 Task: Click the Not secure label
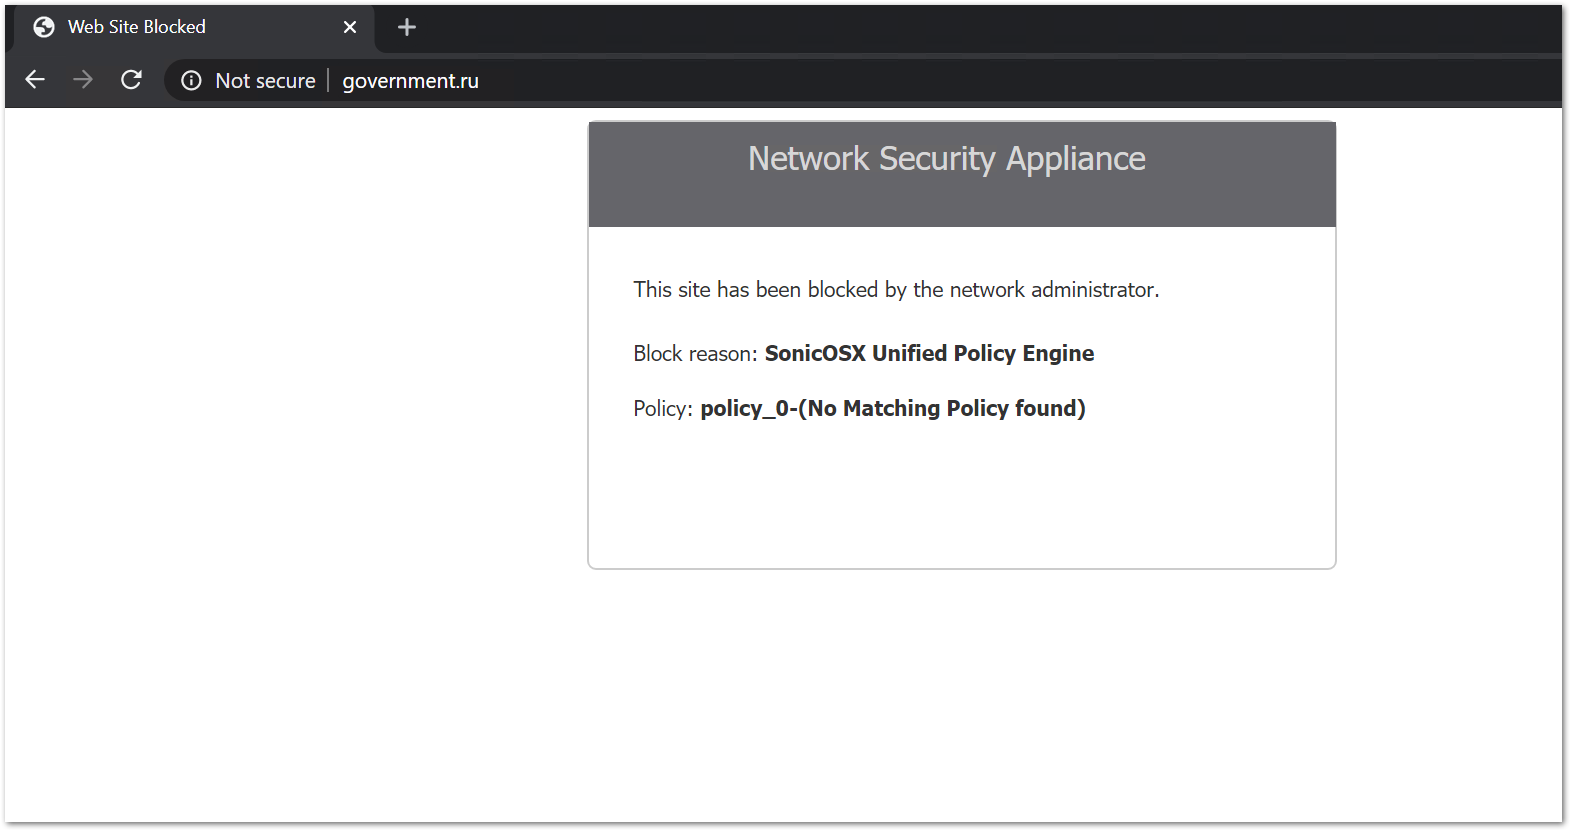[x=265, y=81]
